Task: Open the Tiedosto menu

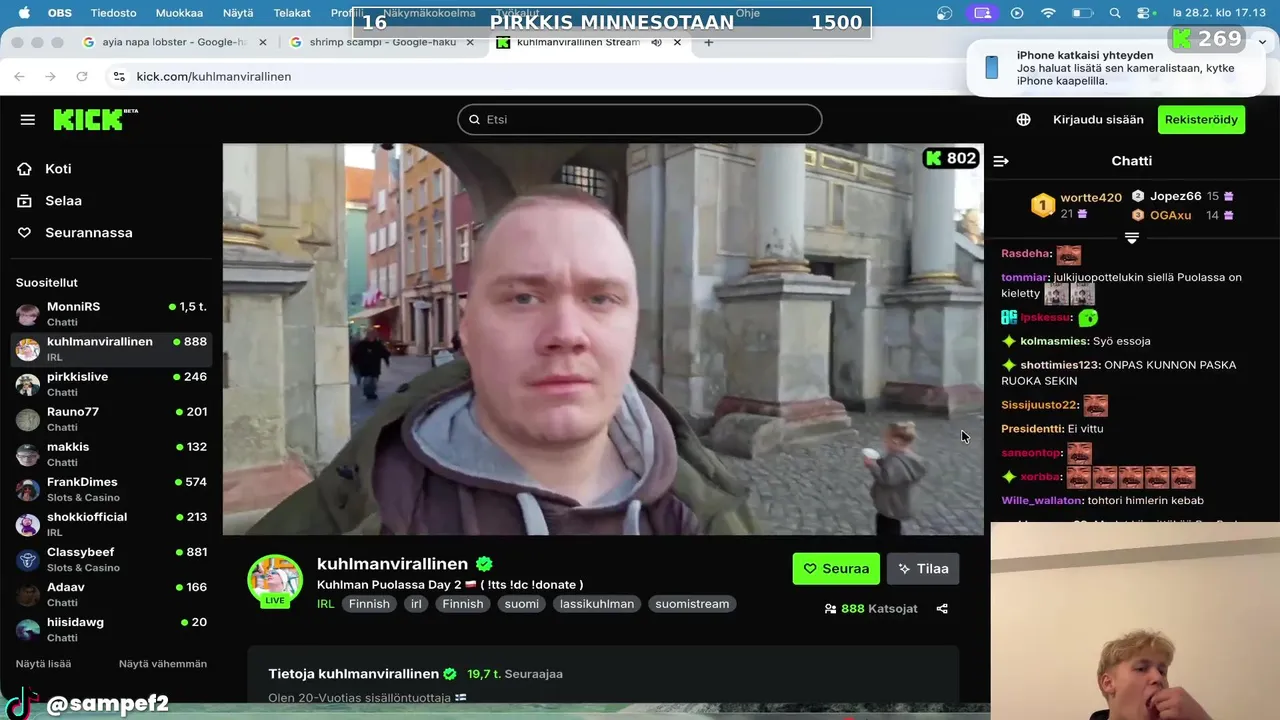Action: (x=113, y=13)
